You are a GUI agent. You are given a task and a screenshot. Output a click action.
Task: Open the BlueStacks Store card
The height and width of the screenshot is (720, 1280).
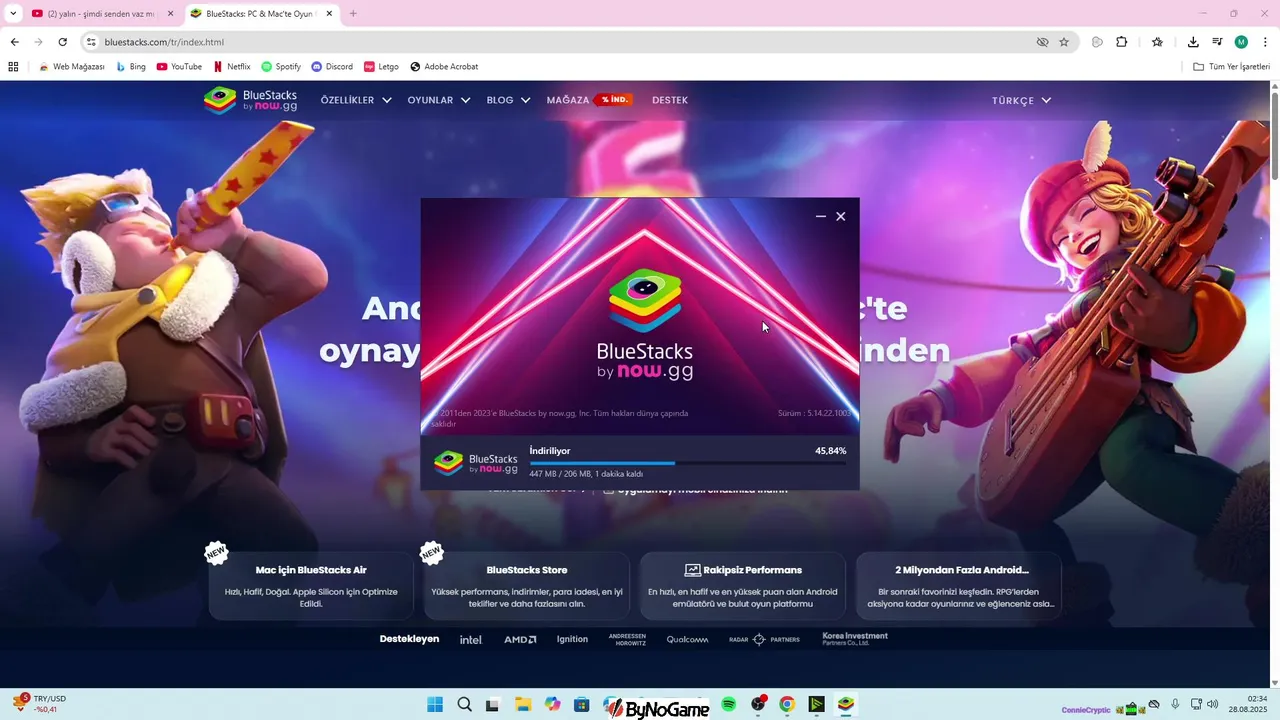pos(527,586)
